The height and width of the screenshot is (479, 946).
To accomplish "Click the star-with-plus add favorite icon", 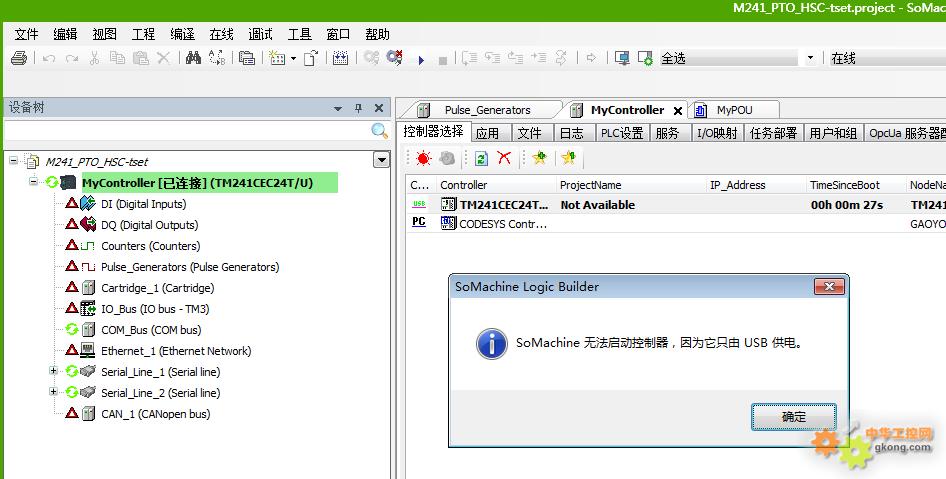I will tap(539, 157).
